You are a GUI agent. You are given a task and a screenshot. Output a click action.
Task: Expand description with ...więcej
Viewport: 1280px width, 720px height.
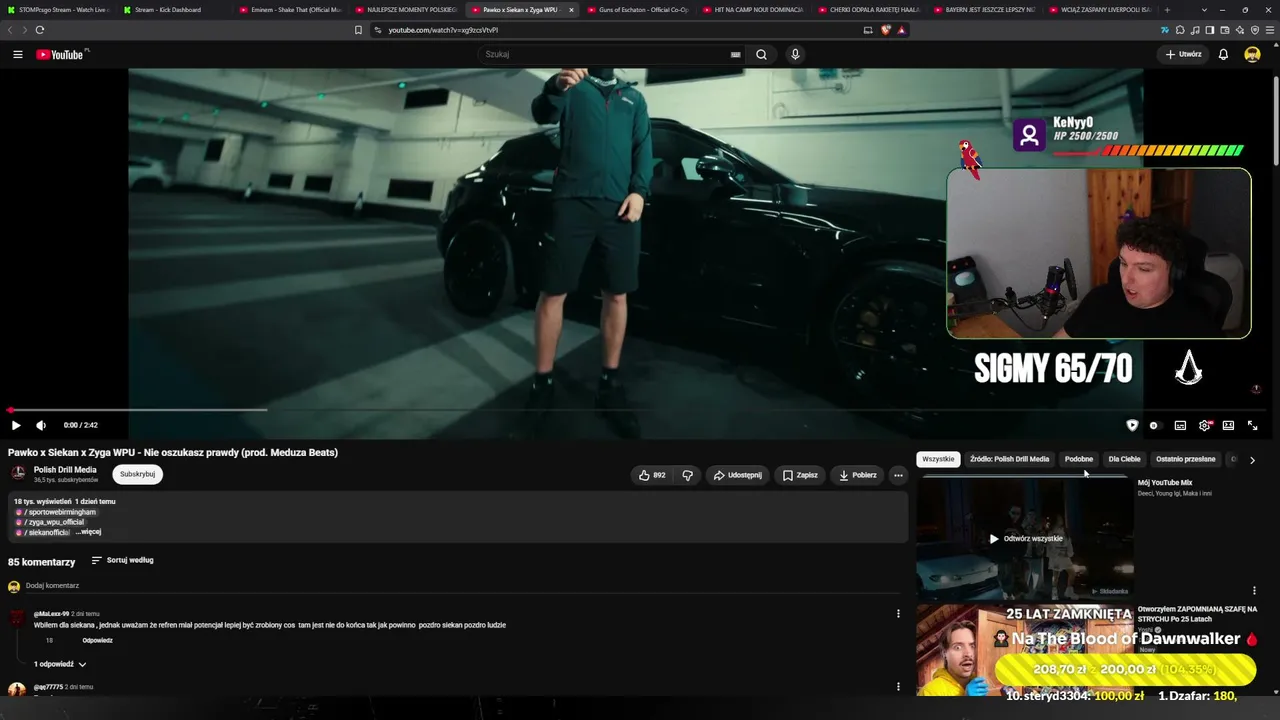coord(89,532)
